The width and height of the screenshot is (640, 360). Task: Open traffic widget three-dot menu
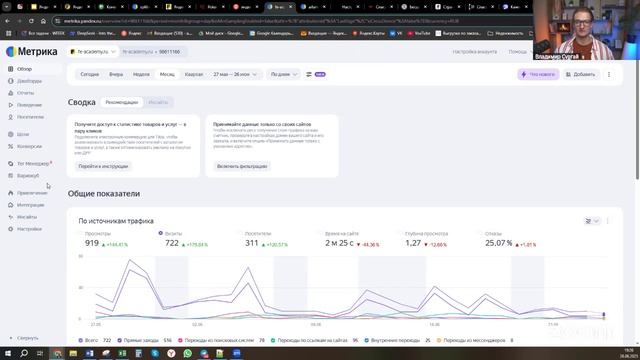tap(608, 221)
